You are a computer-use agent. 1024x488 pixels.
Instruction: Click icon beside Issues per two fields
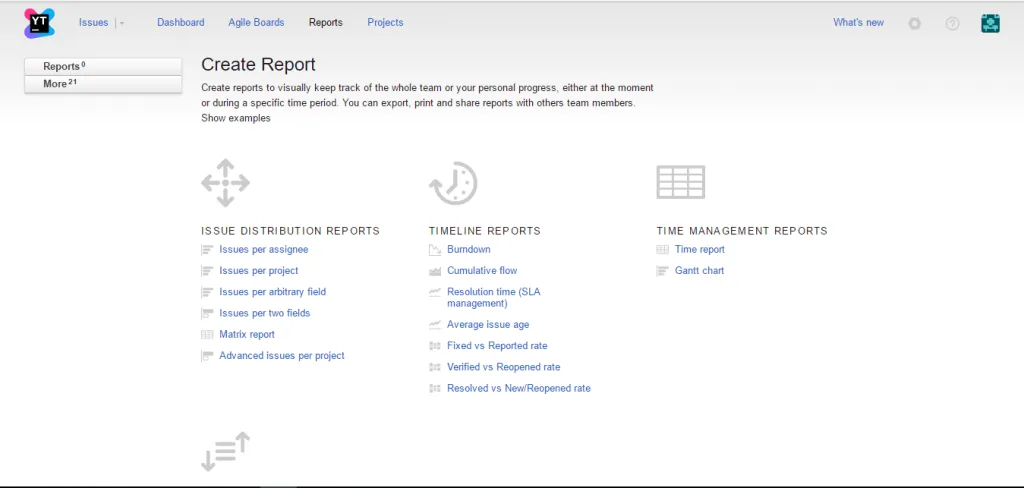[207, 313]
